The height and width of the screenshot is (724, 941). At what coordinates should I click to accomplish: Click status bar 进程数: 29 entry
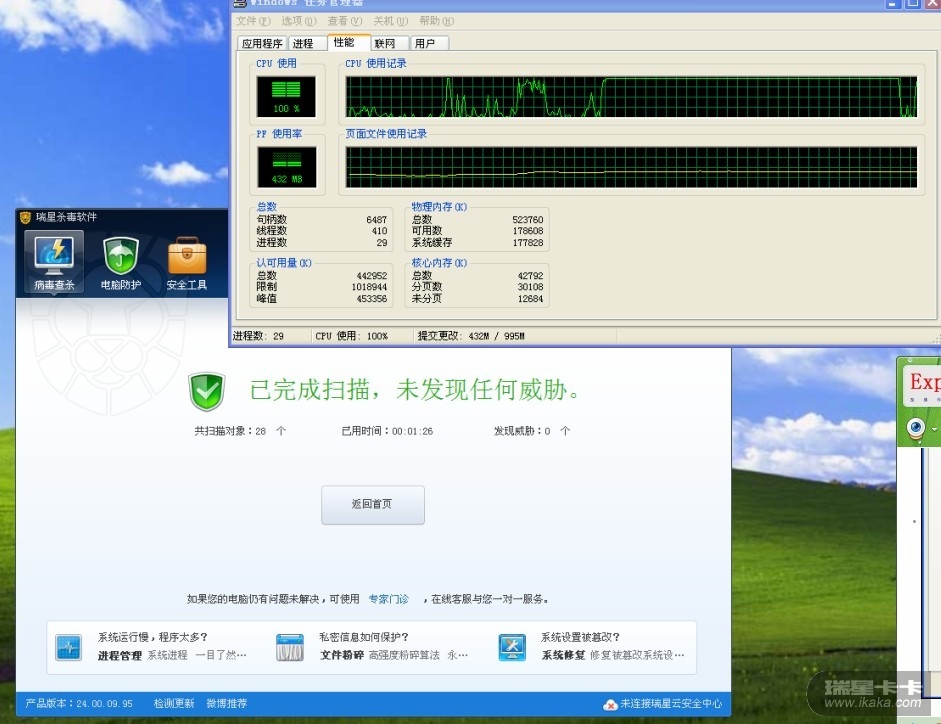[258, 336]
